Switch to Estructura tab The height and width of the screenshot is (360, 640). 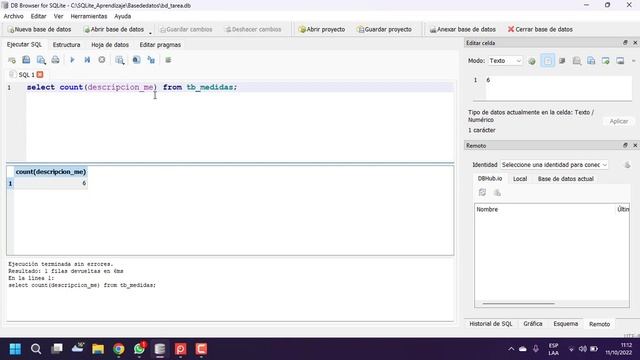point(67,44)
